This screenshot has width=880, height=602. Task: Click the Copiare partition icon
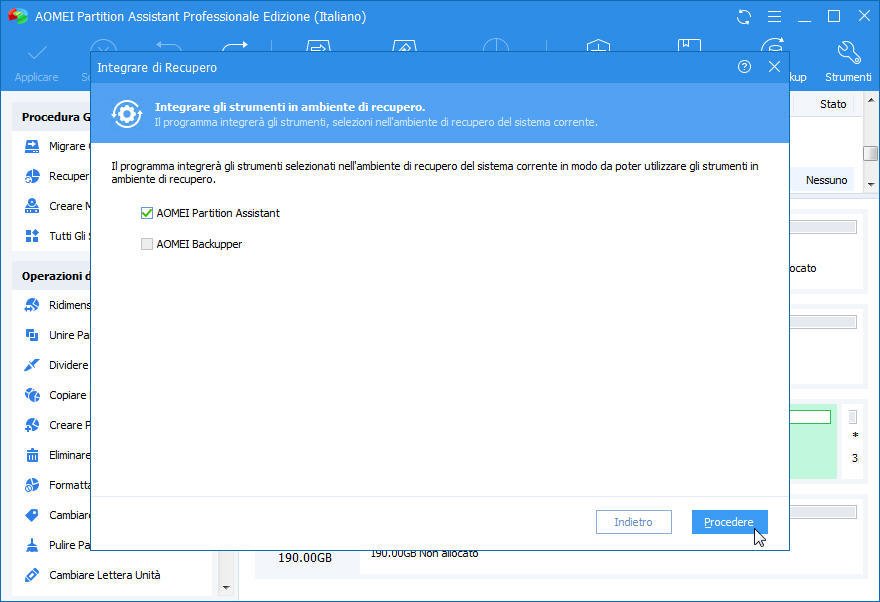(x=32, y=395)
